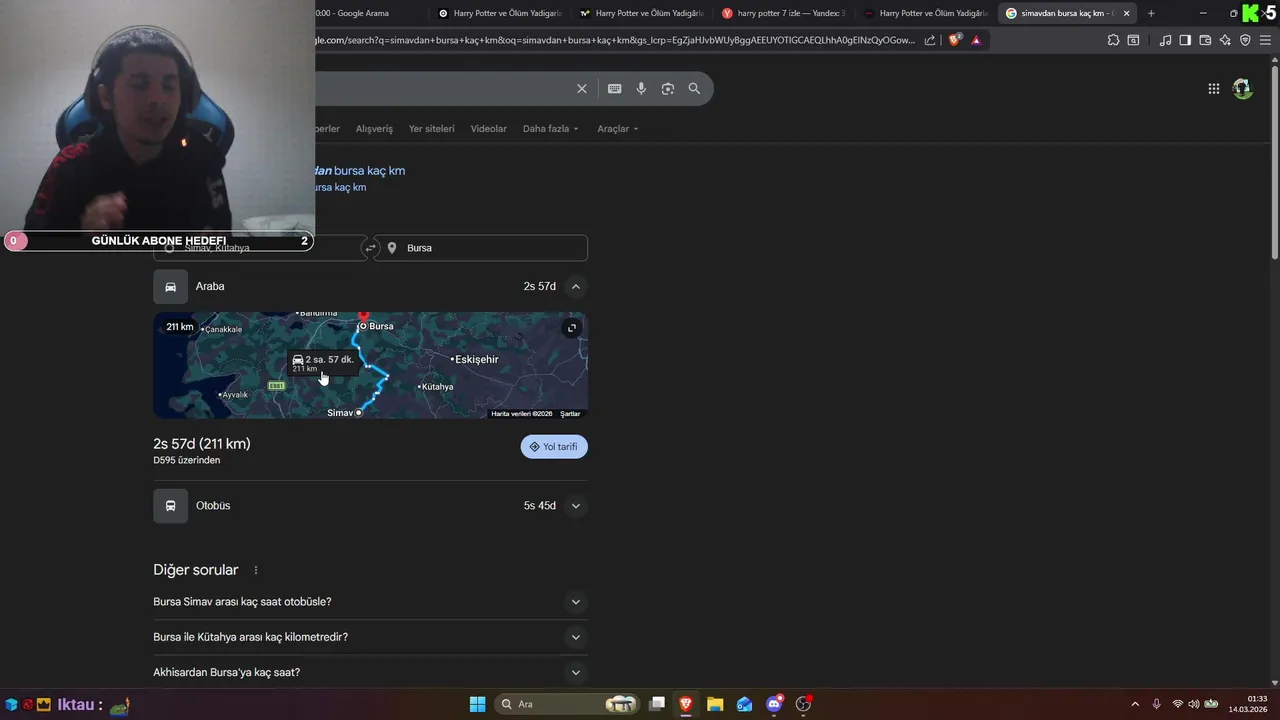The height and width of the screenshot is (720, 1280).
Task: Collapse the Araba route details
Action: (576, 287)
